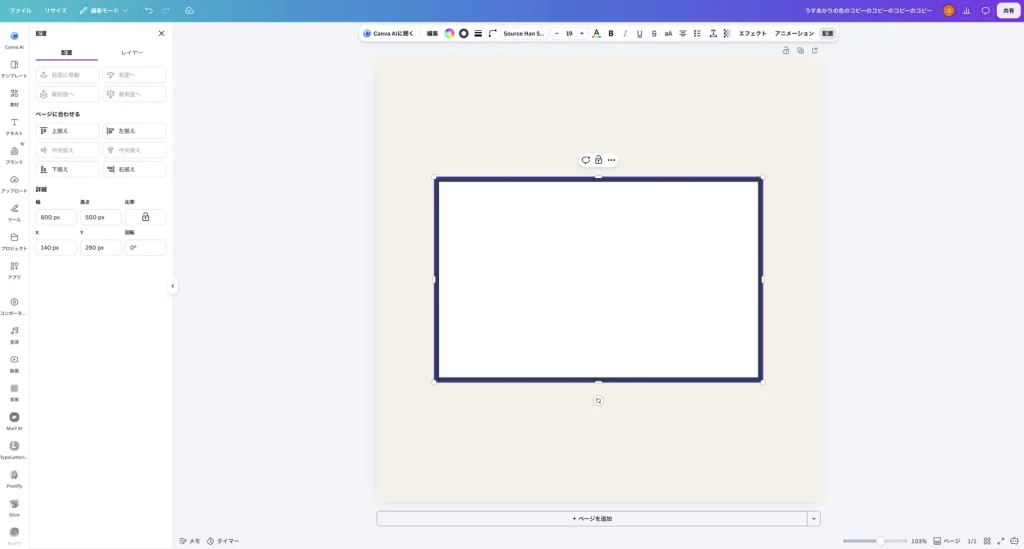Viewport: 1024px width, 549px height.
Task: Click the rotation field 0°
Action: point(145,247)
